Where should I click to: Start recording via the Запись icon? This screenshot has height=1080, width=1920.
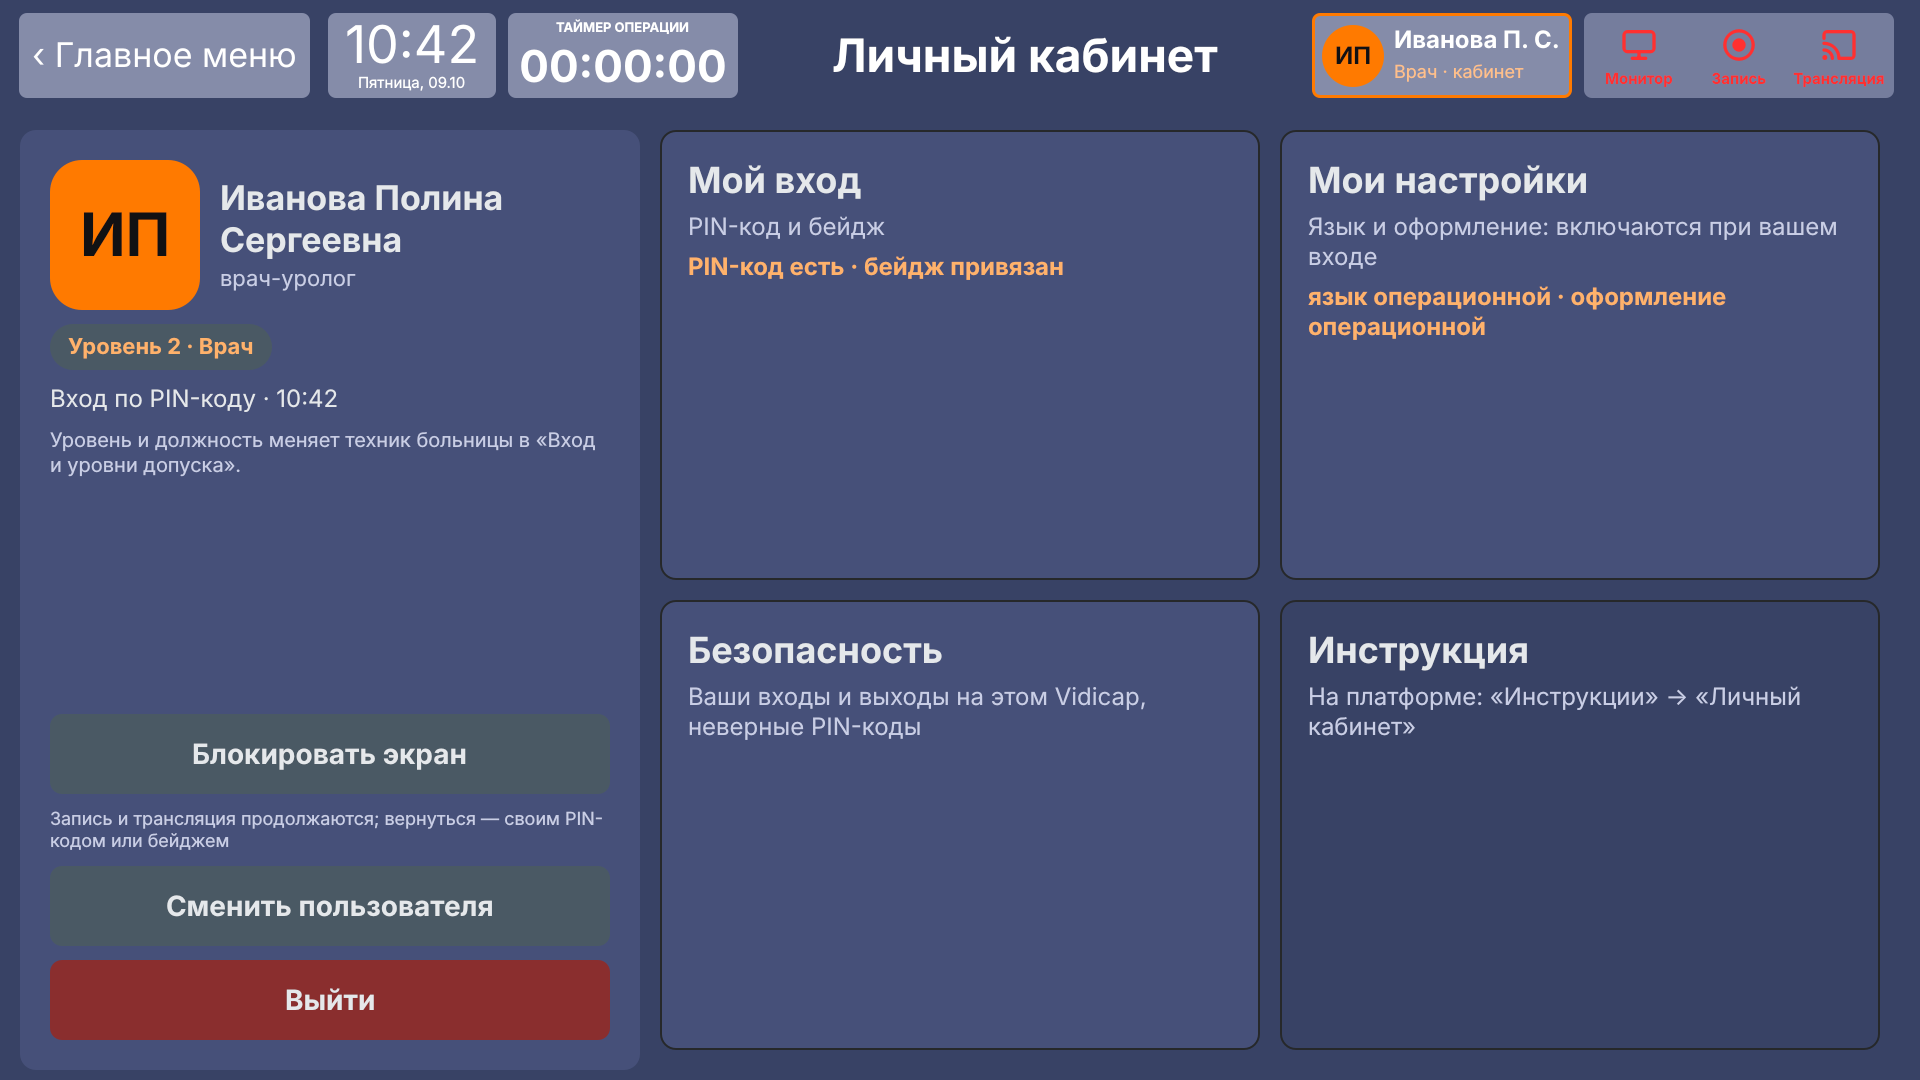tap(1738, 56)
